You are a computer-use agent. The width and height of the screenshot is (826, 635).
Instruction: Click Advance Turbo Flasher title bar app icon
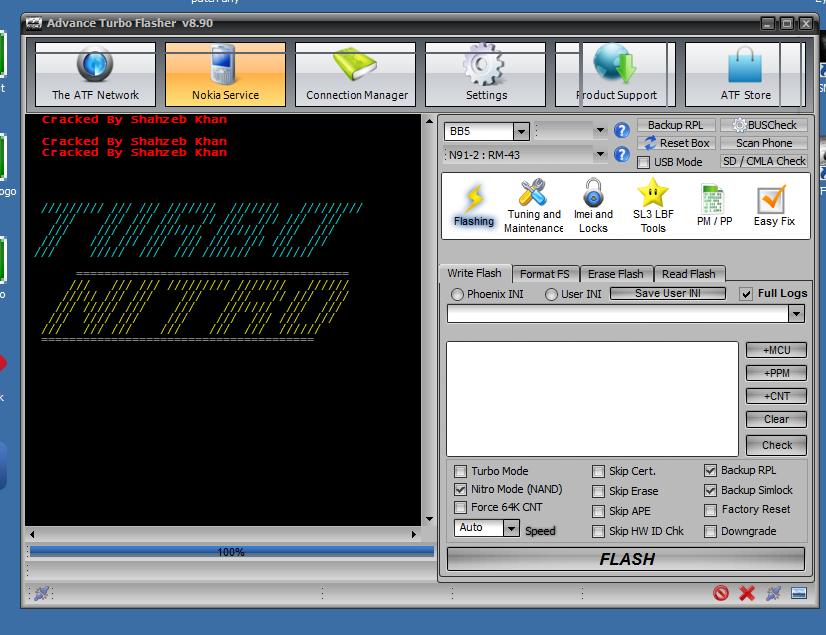tap(34, 23)
